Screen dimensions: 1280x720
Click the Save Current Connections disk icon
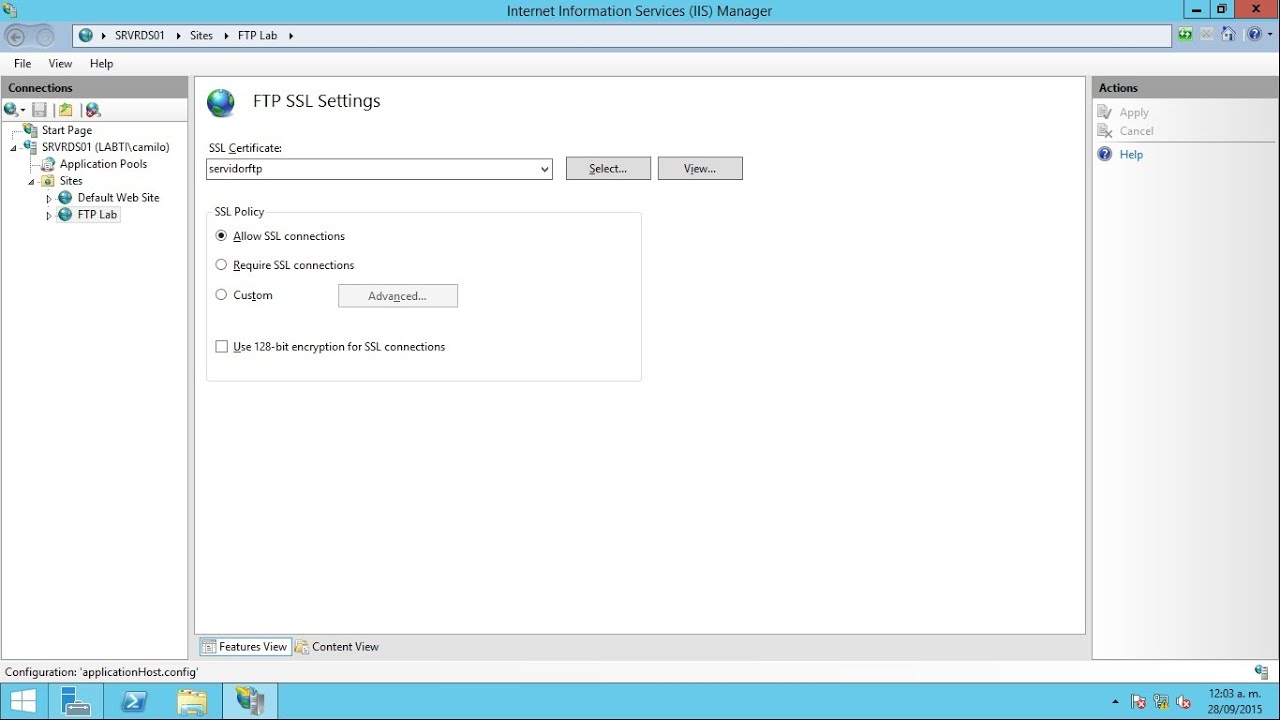tap(40, 110)
